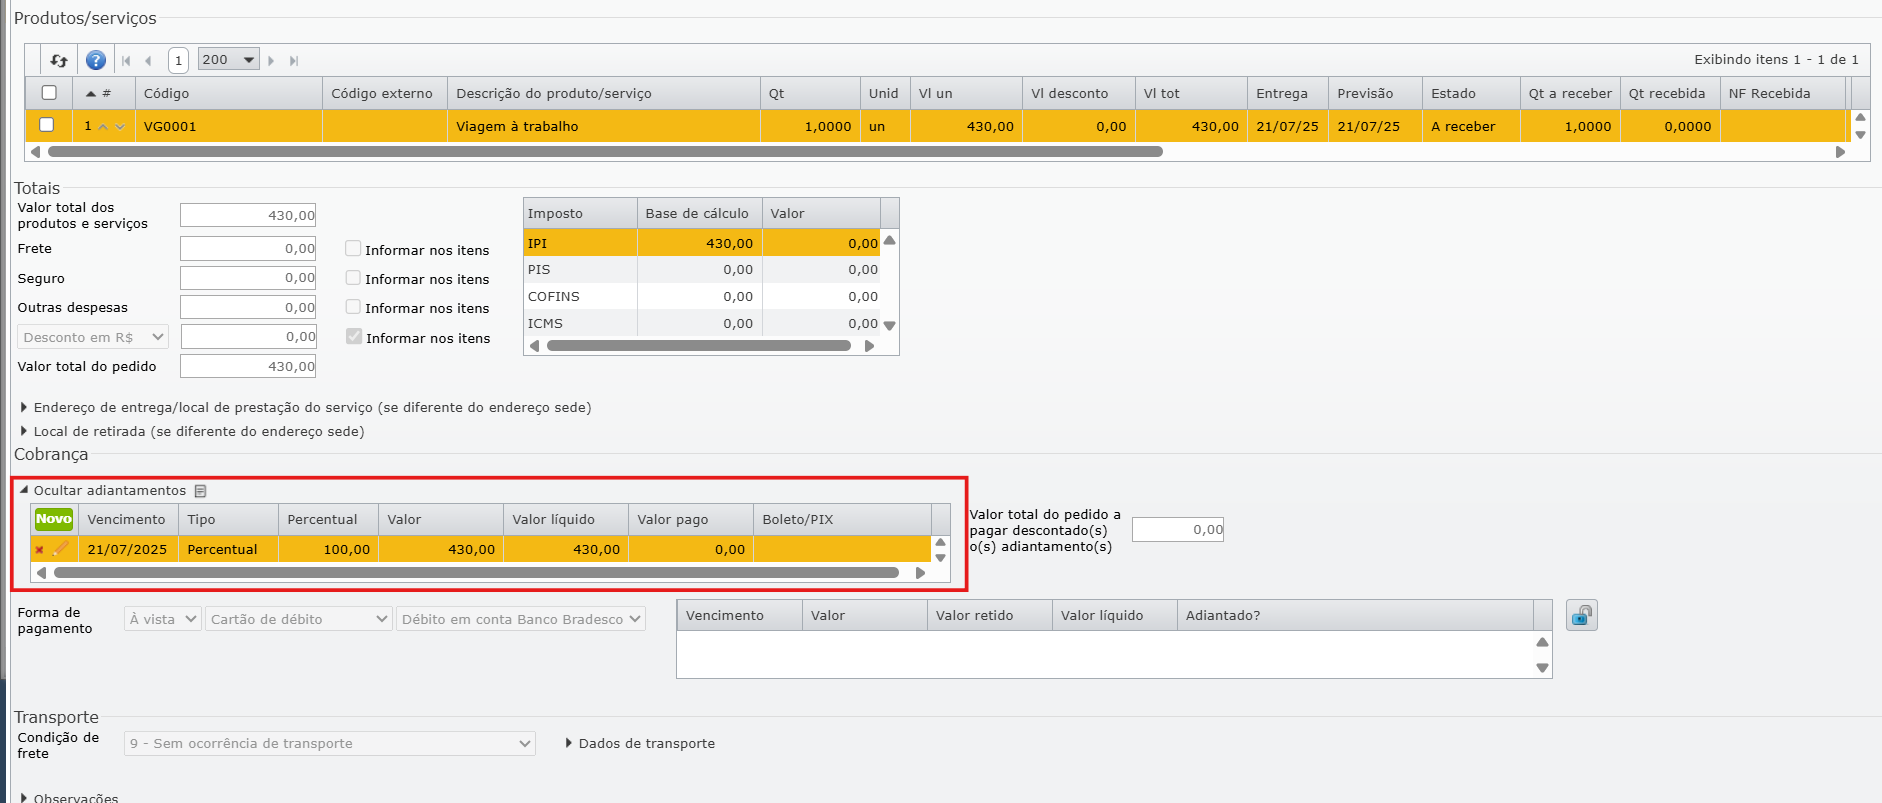Enable 'Informar nos itens' for Frete
1882x803 pixels.
[353, 249]
